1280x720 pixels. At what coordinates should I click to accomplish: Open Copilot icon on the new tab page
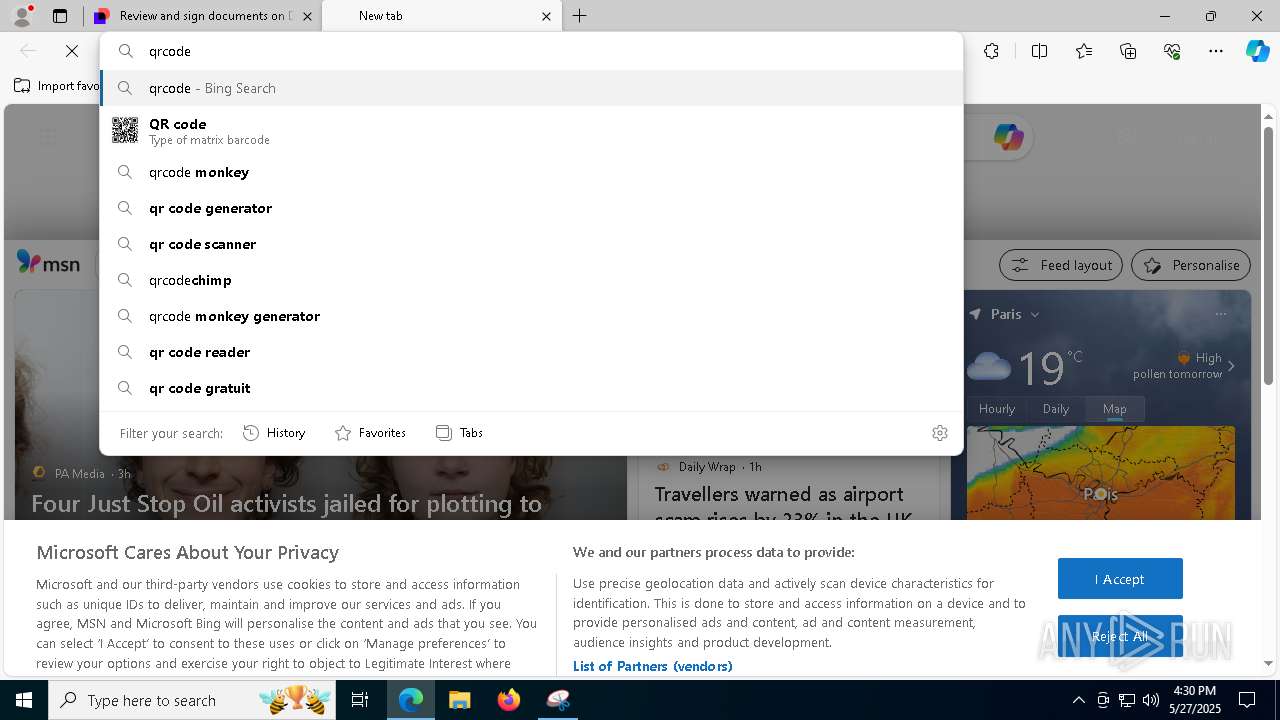pyautogui.click(x=1009, y=137)
